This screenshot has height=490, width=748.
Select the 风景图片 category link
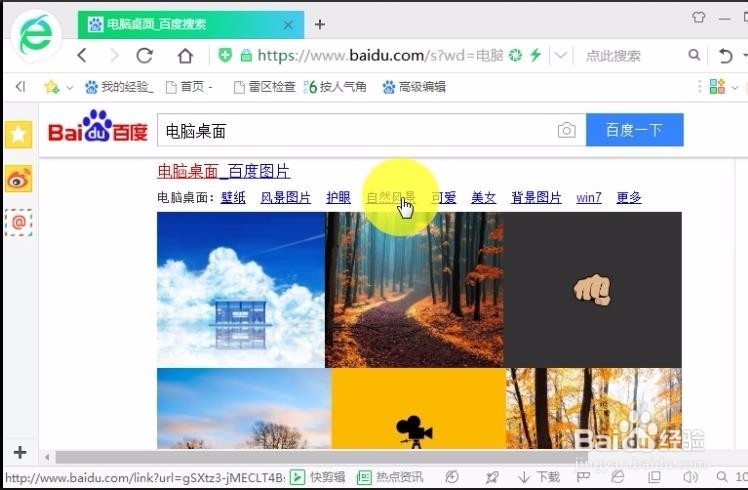286,198
